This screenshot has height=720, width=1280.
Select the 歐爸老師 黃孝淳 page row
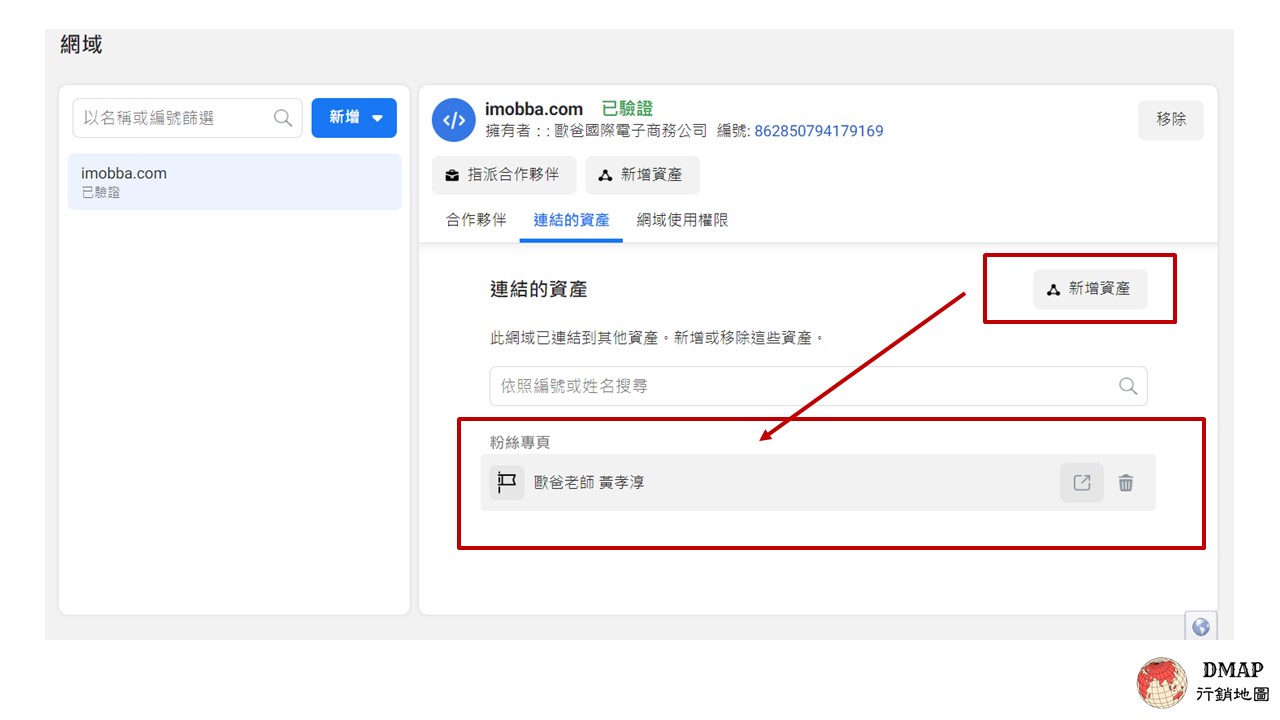tap(818, 483)
